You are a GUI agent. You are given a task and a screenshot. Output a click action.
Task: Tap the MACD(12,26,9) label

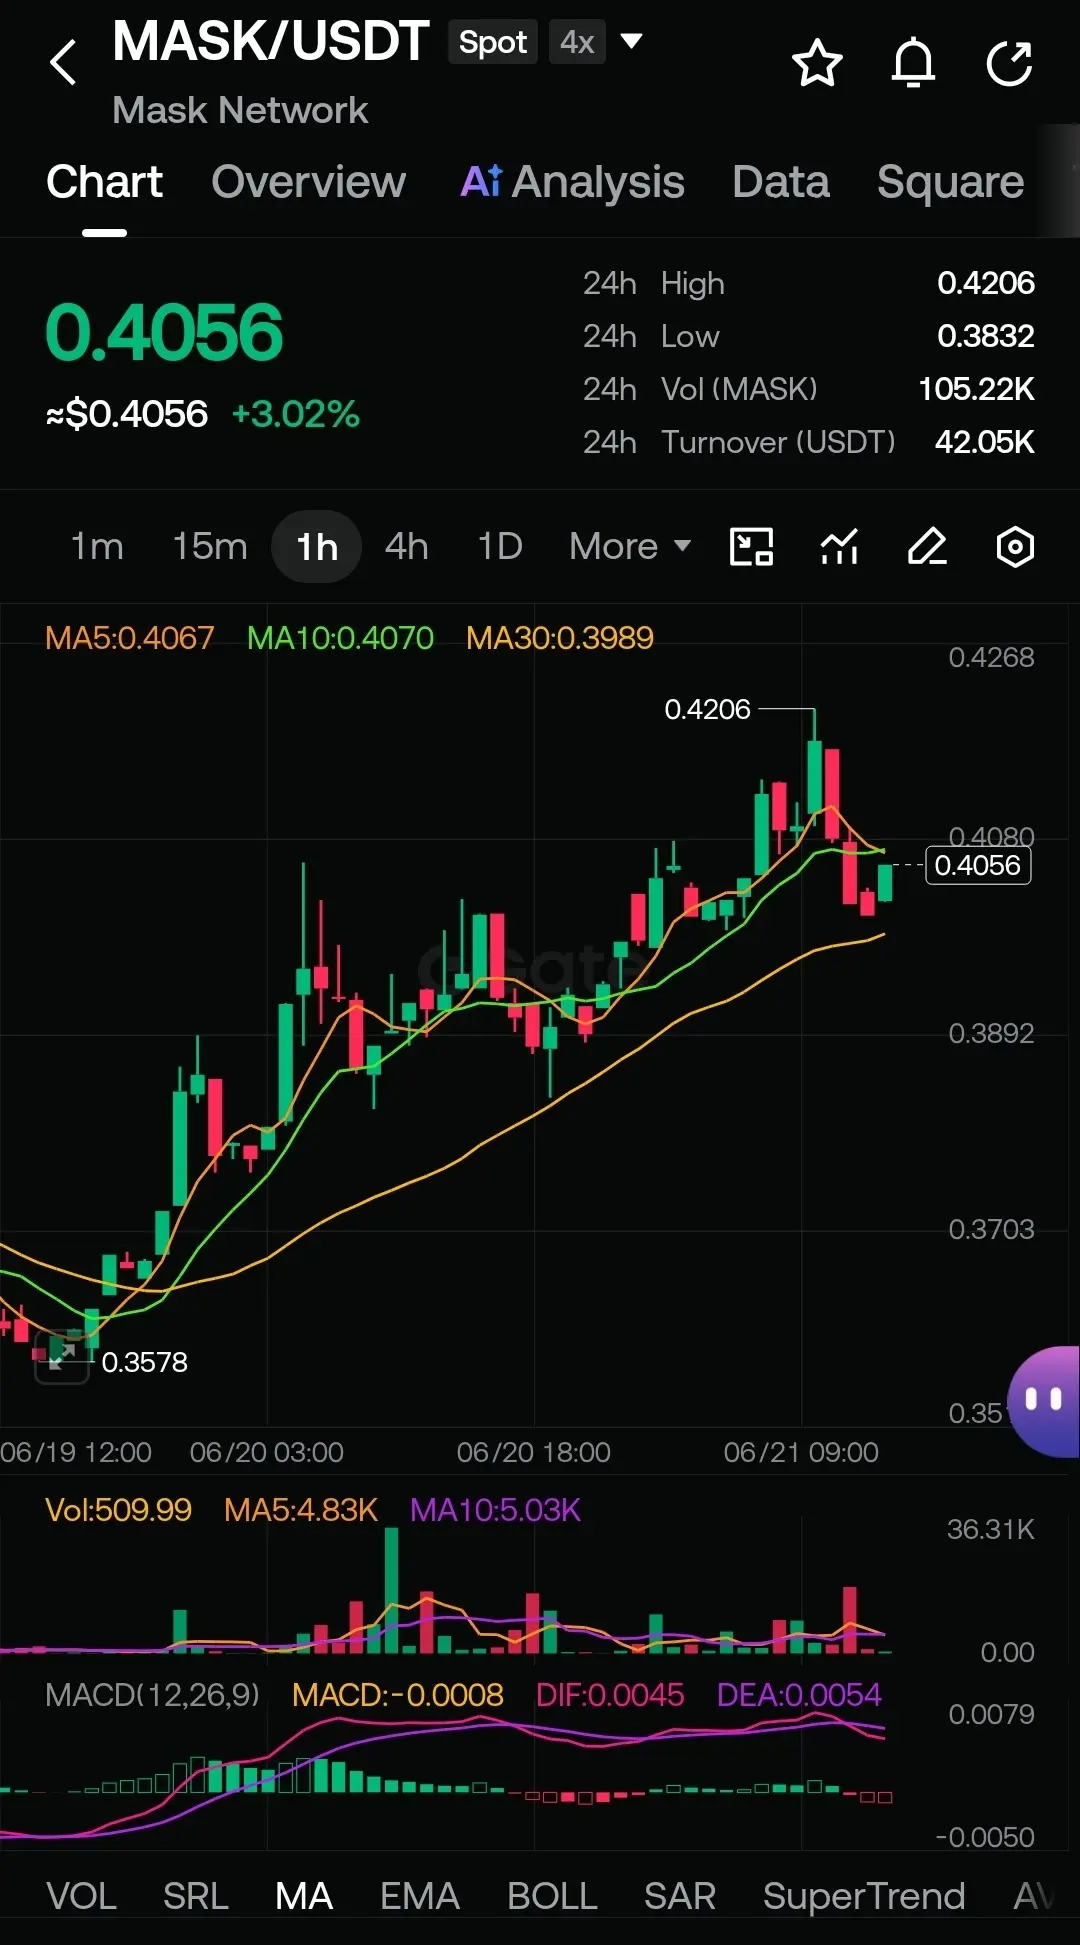[x=153, y=1695]
